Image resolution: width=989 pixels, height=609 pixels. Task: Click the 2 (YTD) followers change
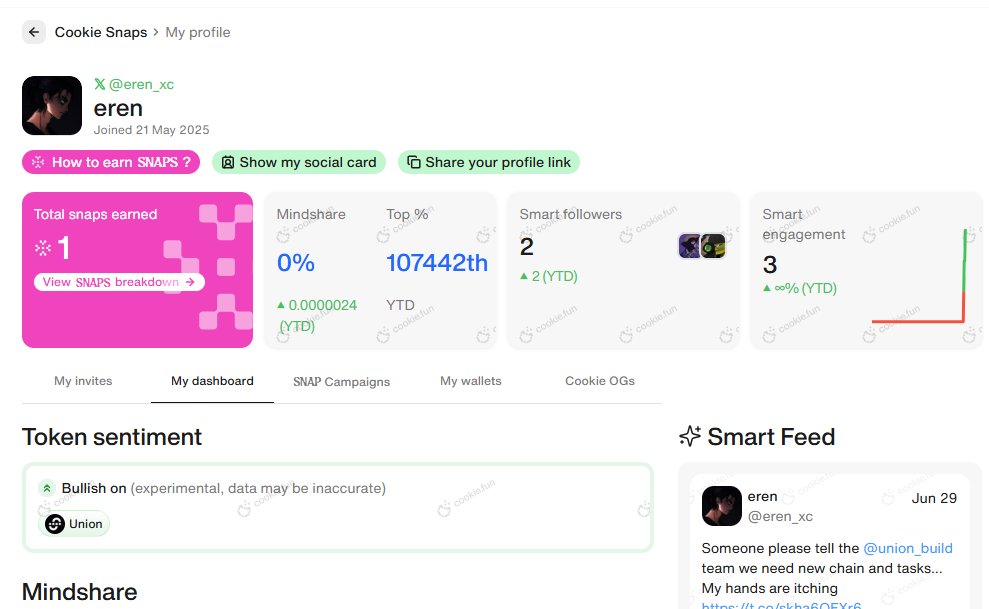click(x=549, y=276)
